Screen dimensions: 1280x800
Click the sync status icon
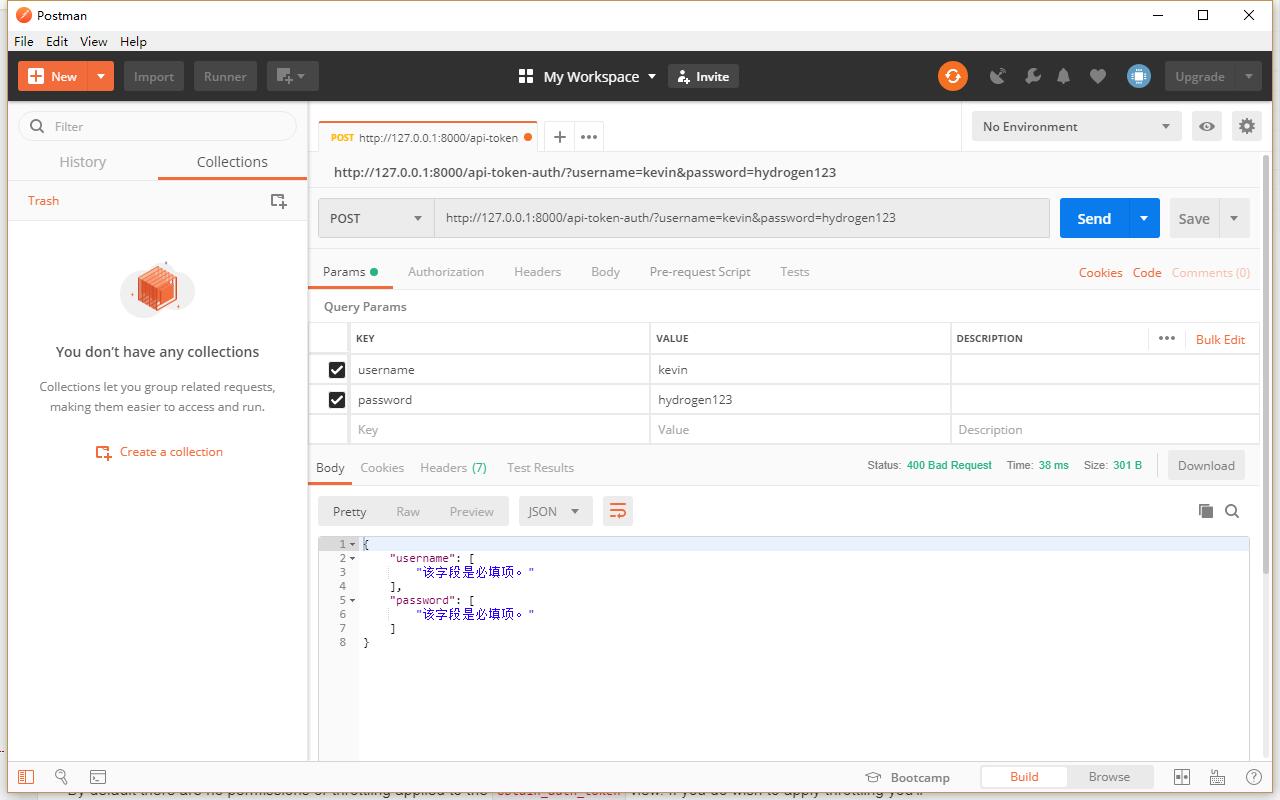[953, 76]
